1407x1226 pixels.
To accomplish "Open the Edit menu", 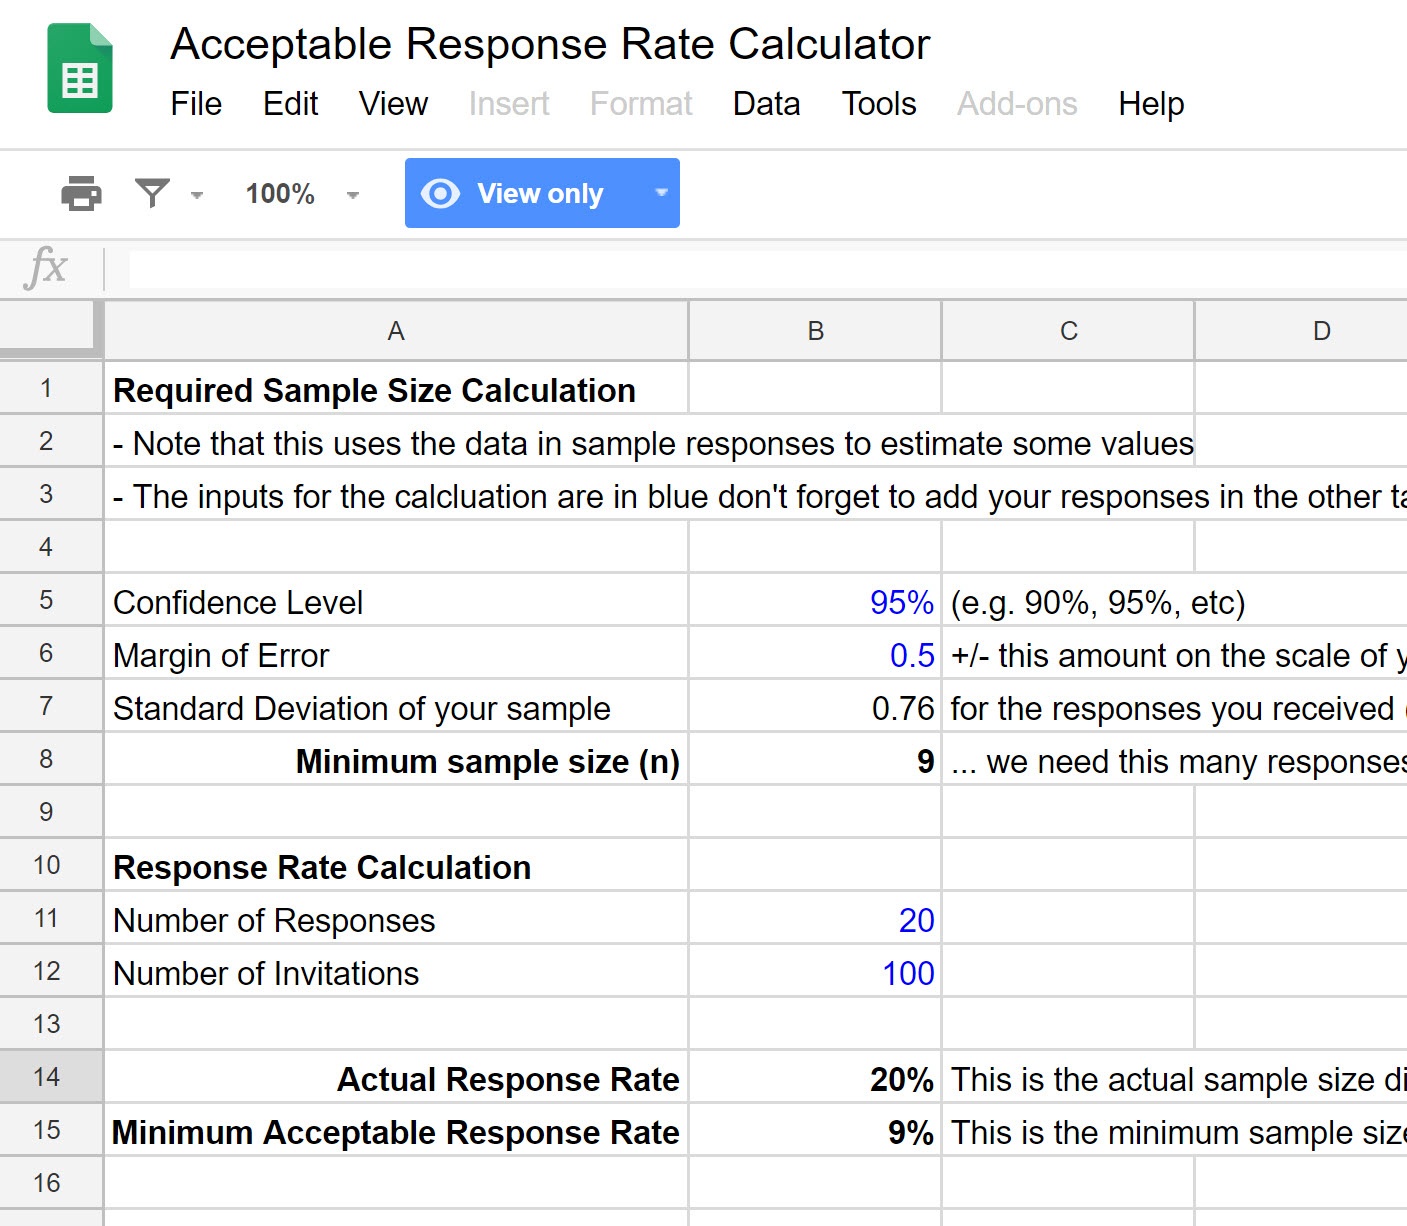I will click(290, 104).
